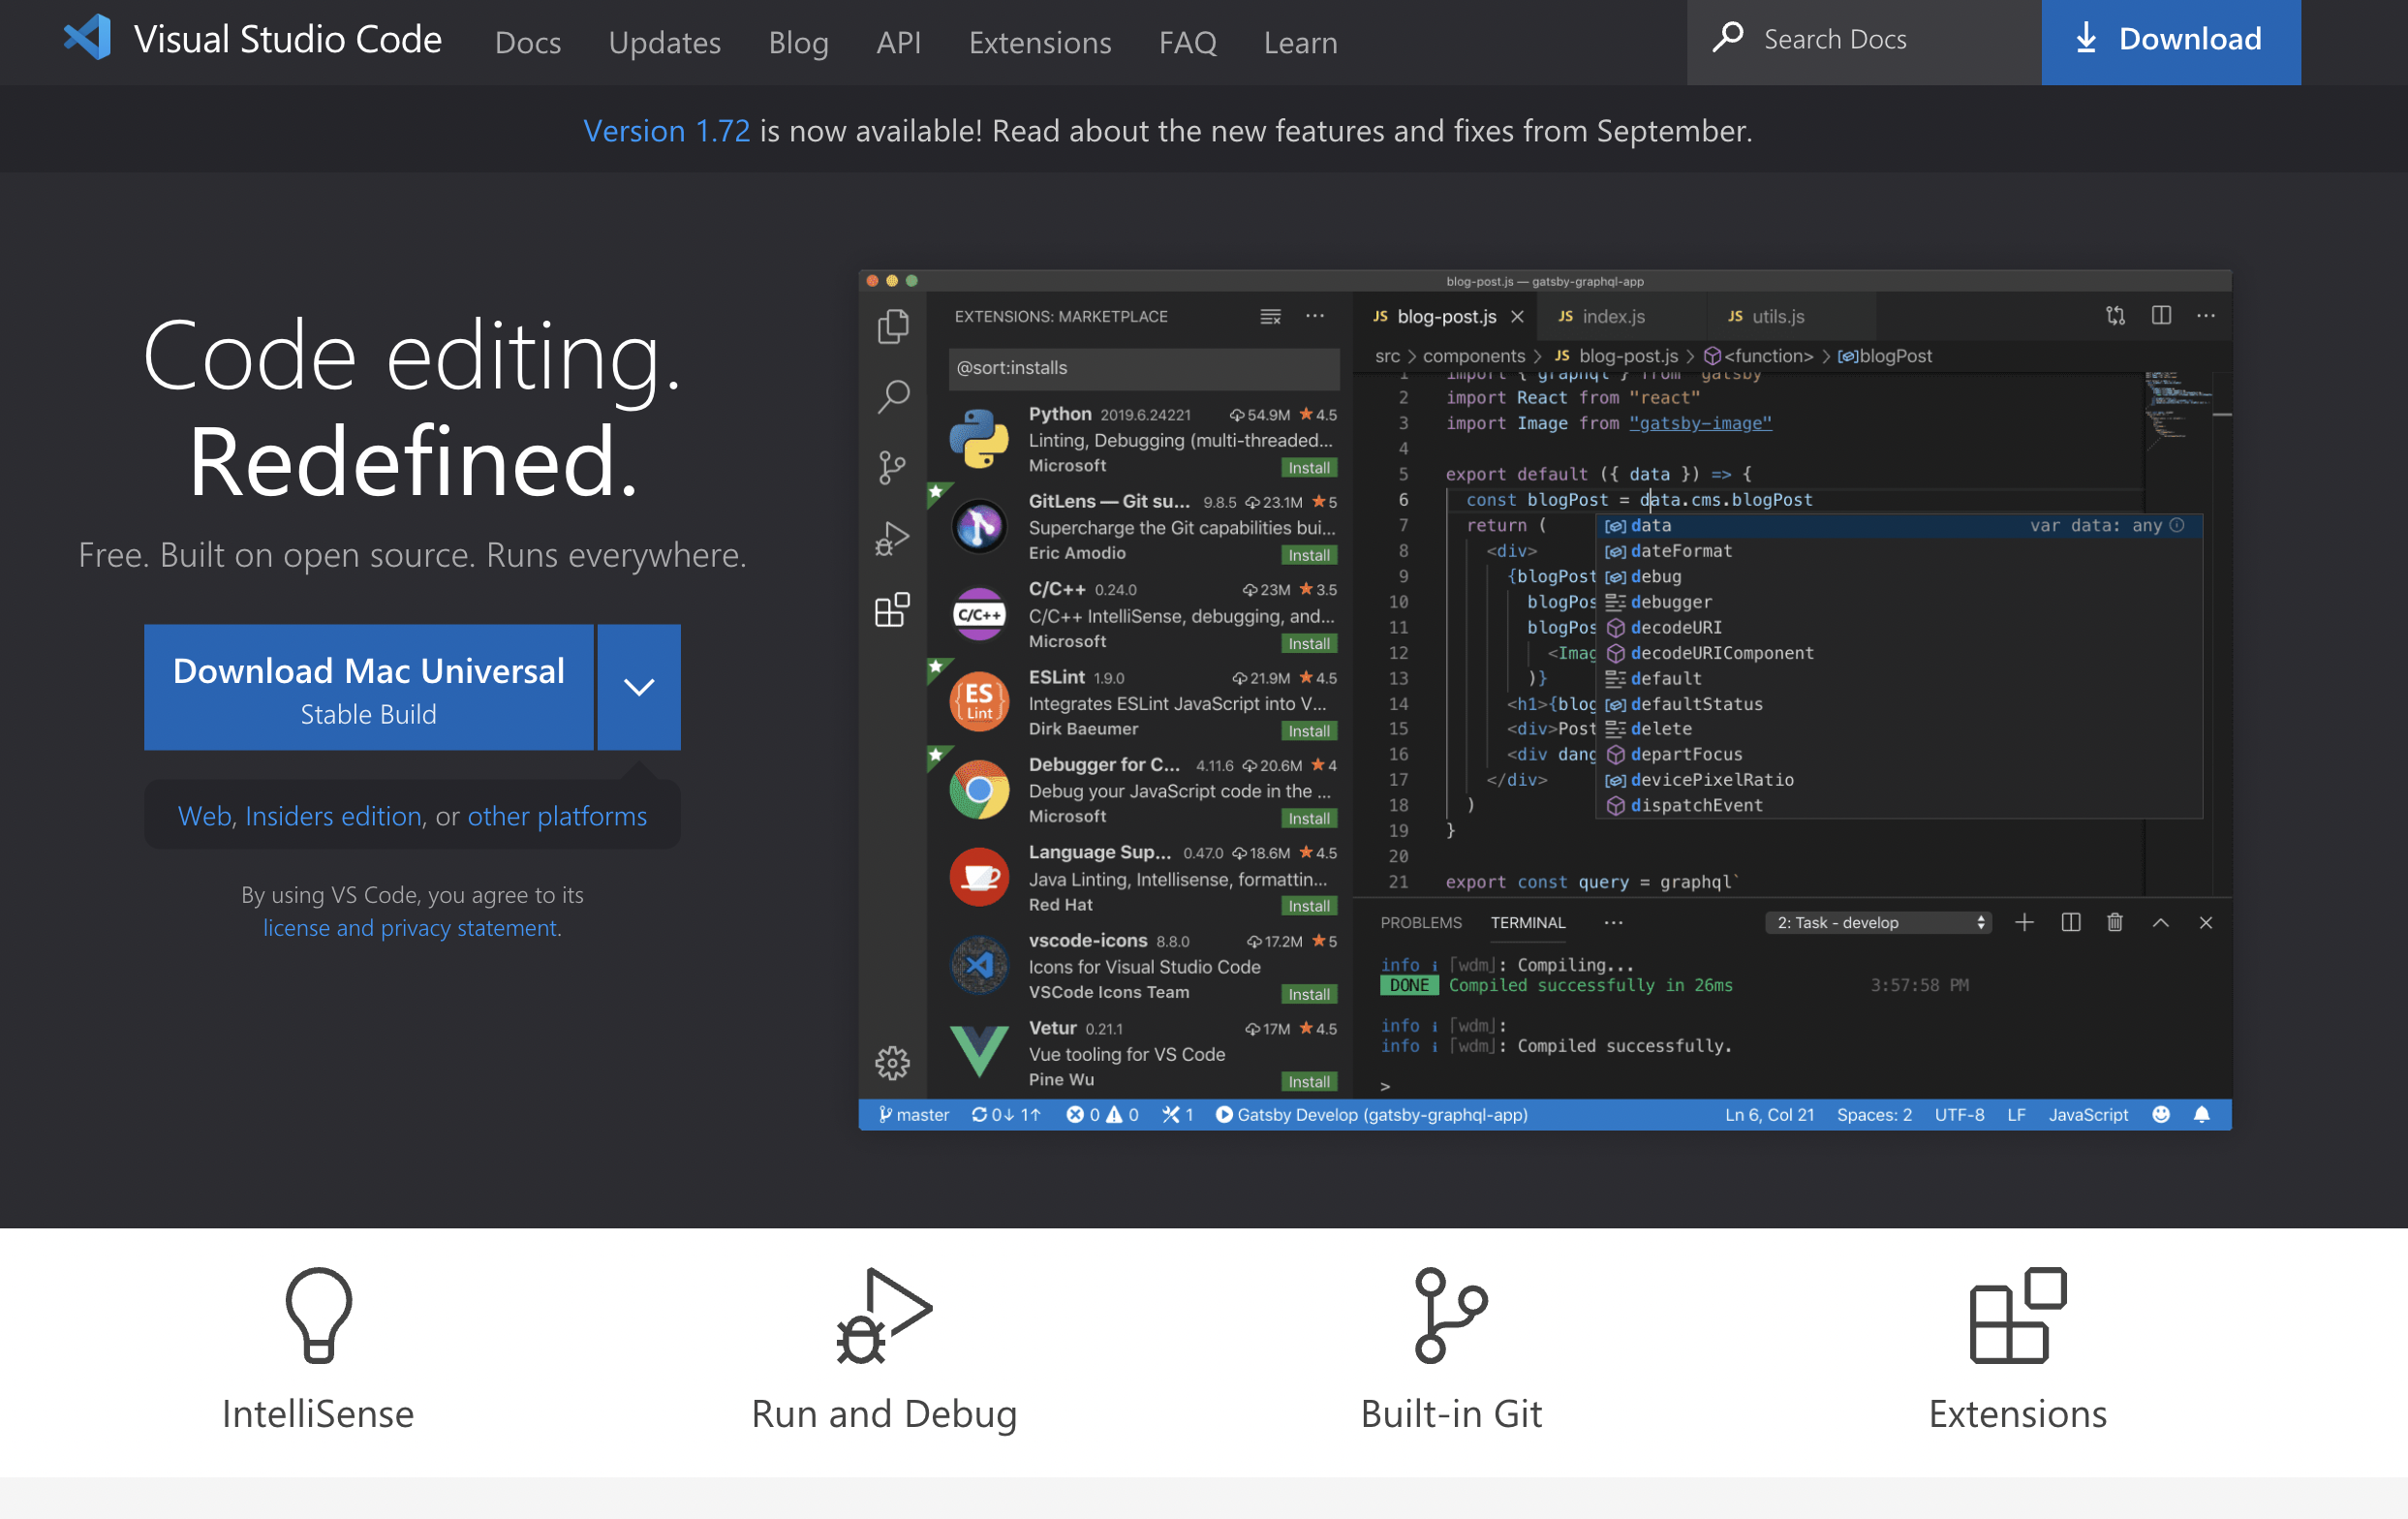Click the Extensions blocks icon at bottom

(2016, 1314)
